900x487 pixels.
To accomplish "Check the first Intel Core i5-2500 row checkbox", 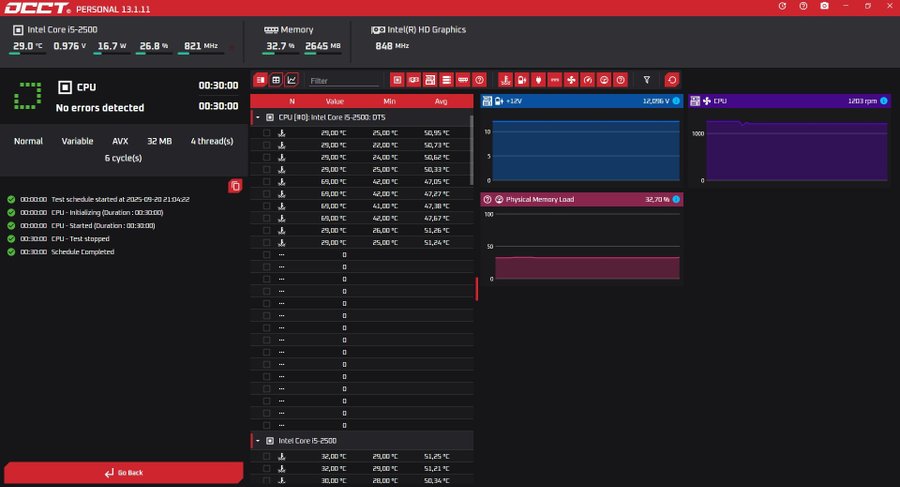I will (x=266, y=456).
